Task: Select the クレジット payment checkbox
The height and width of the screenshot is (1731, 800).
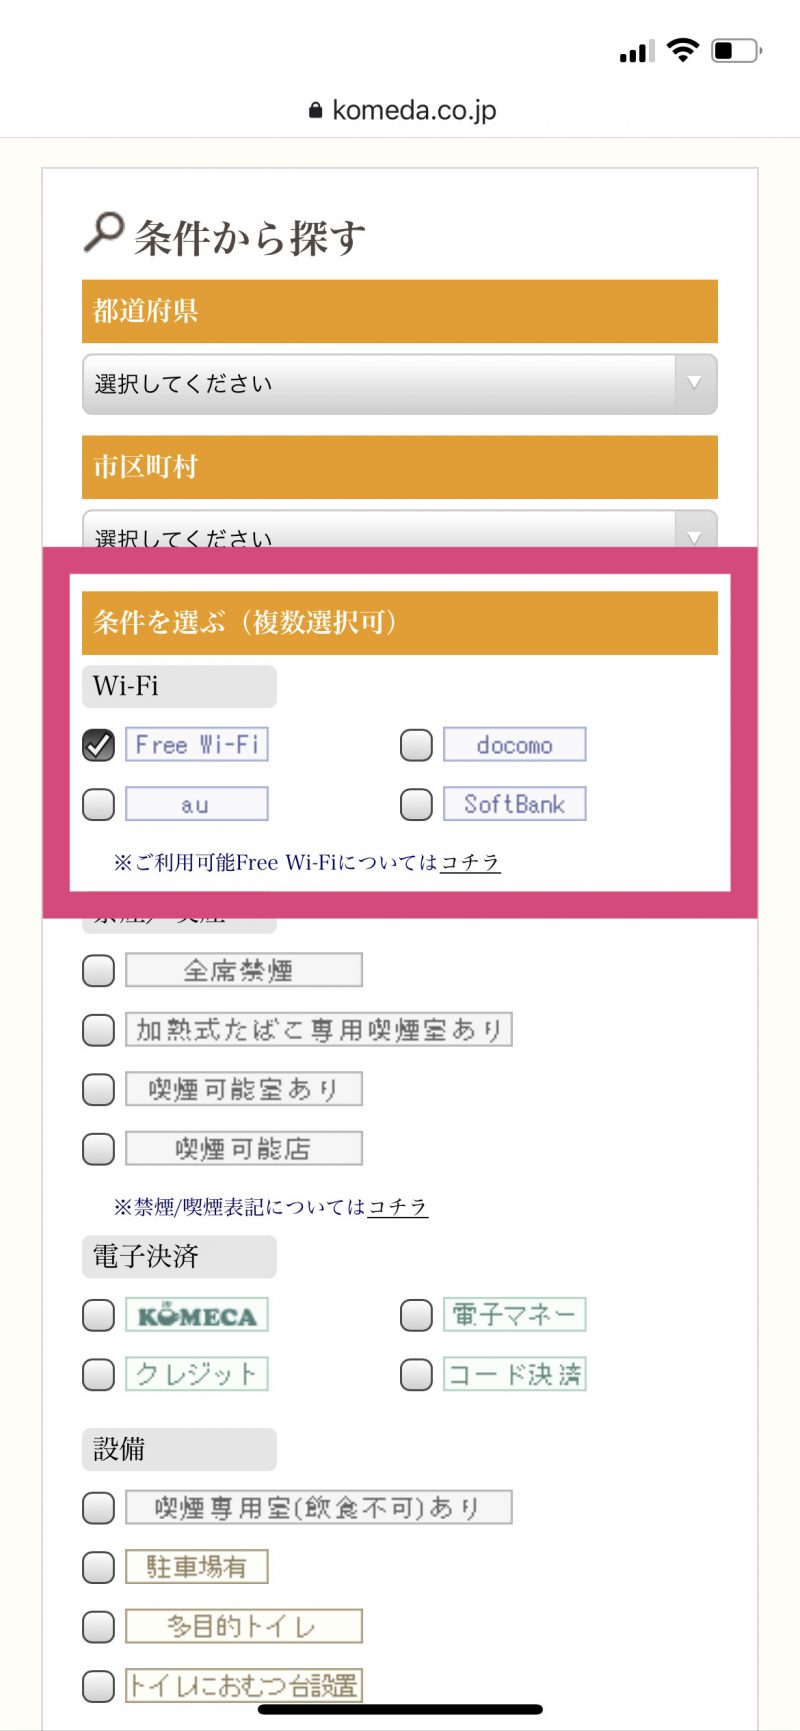Action: [x=98, y=1374]
